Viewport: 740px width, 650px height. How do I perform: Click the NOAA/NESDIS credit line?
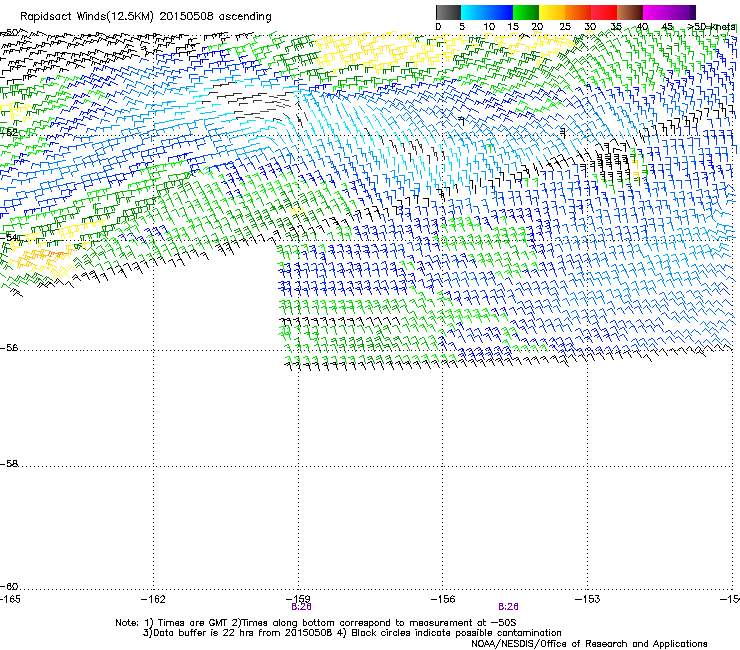[589, 644]
